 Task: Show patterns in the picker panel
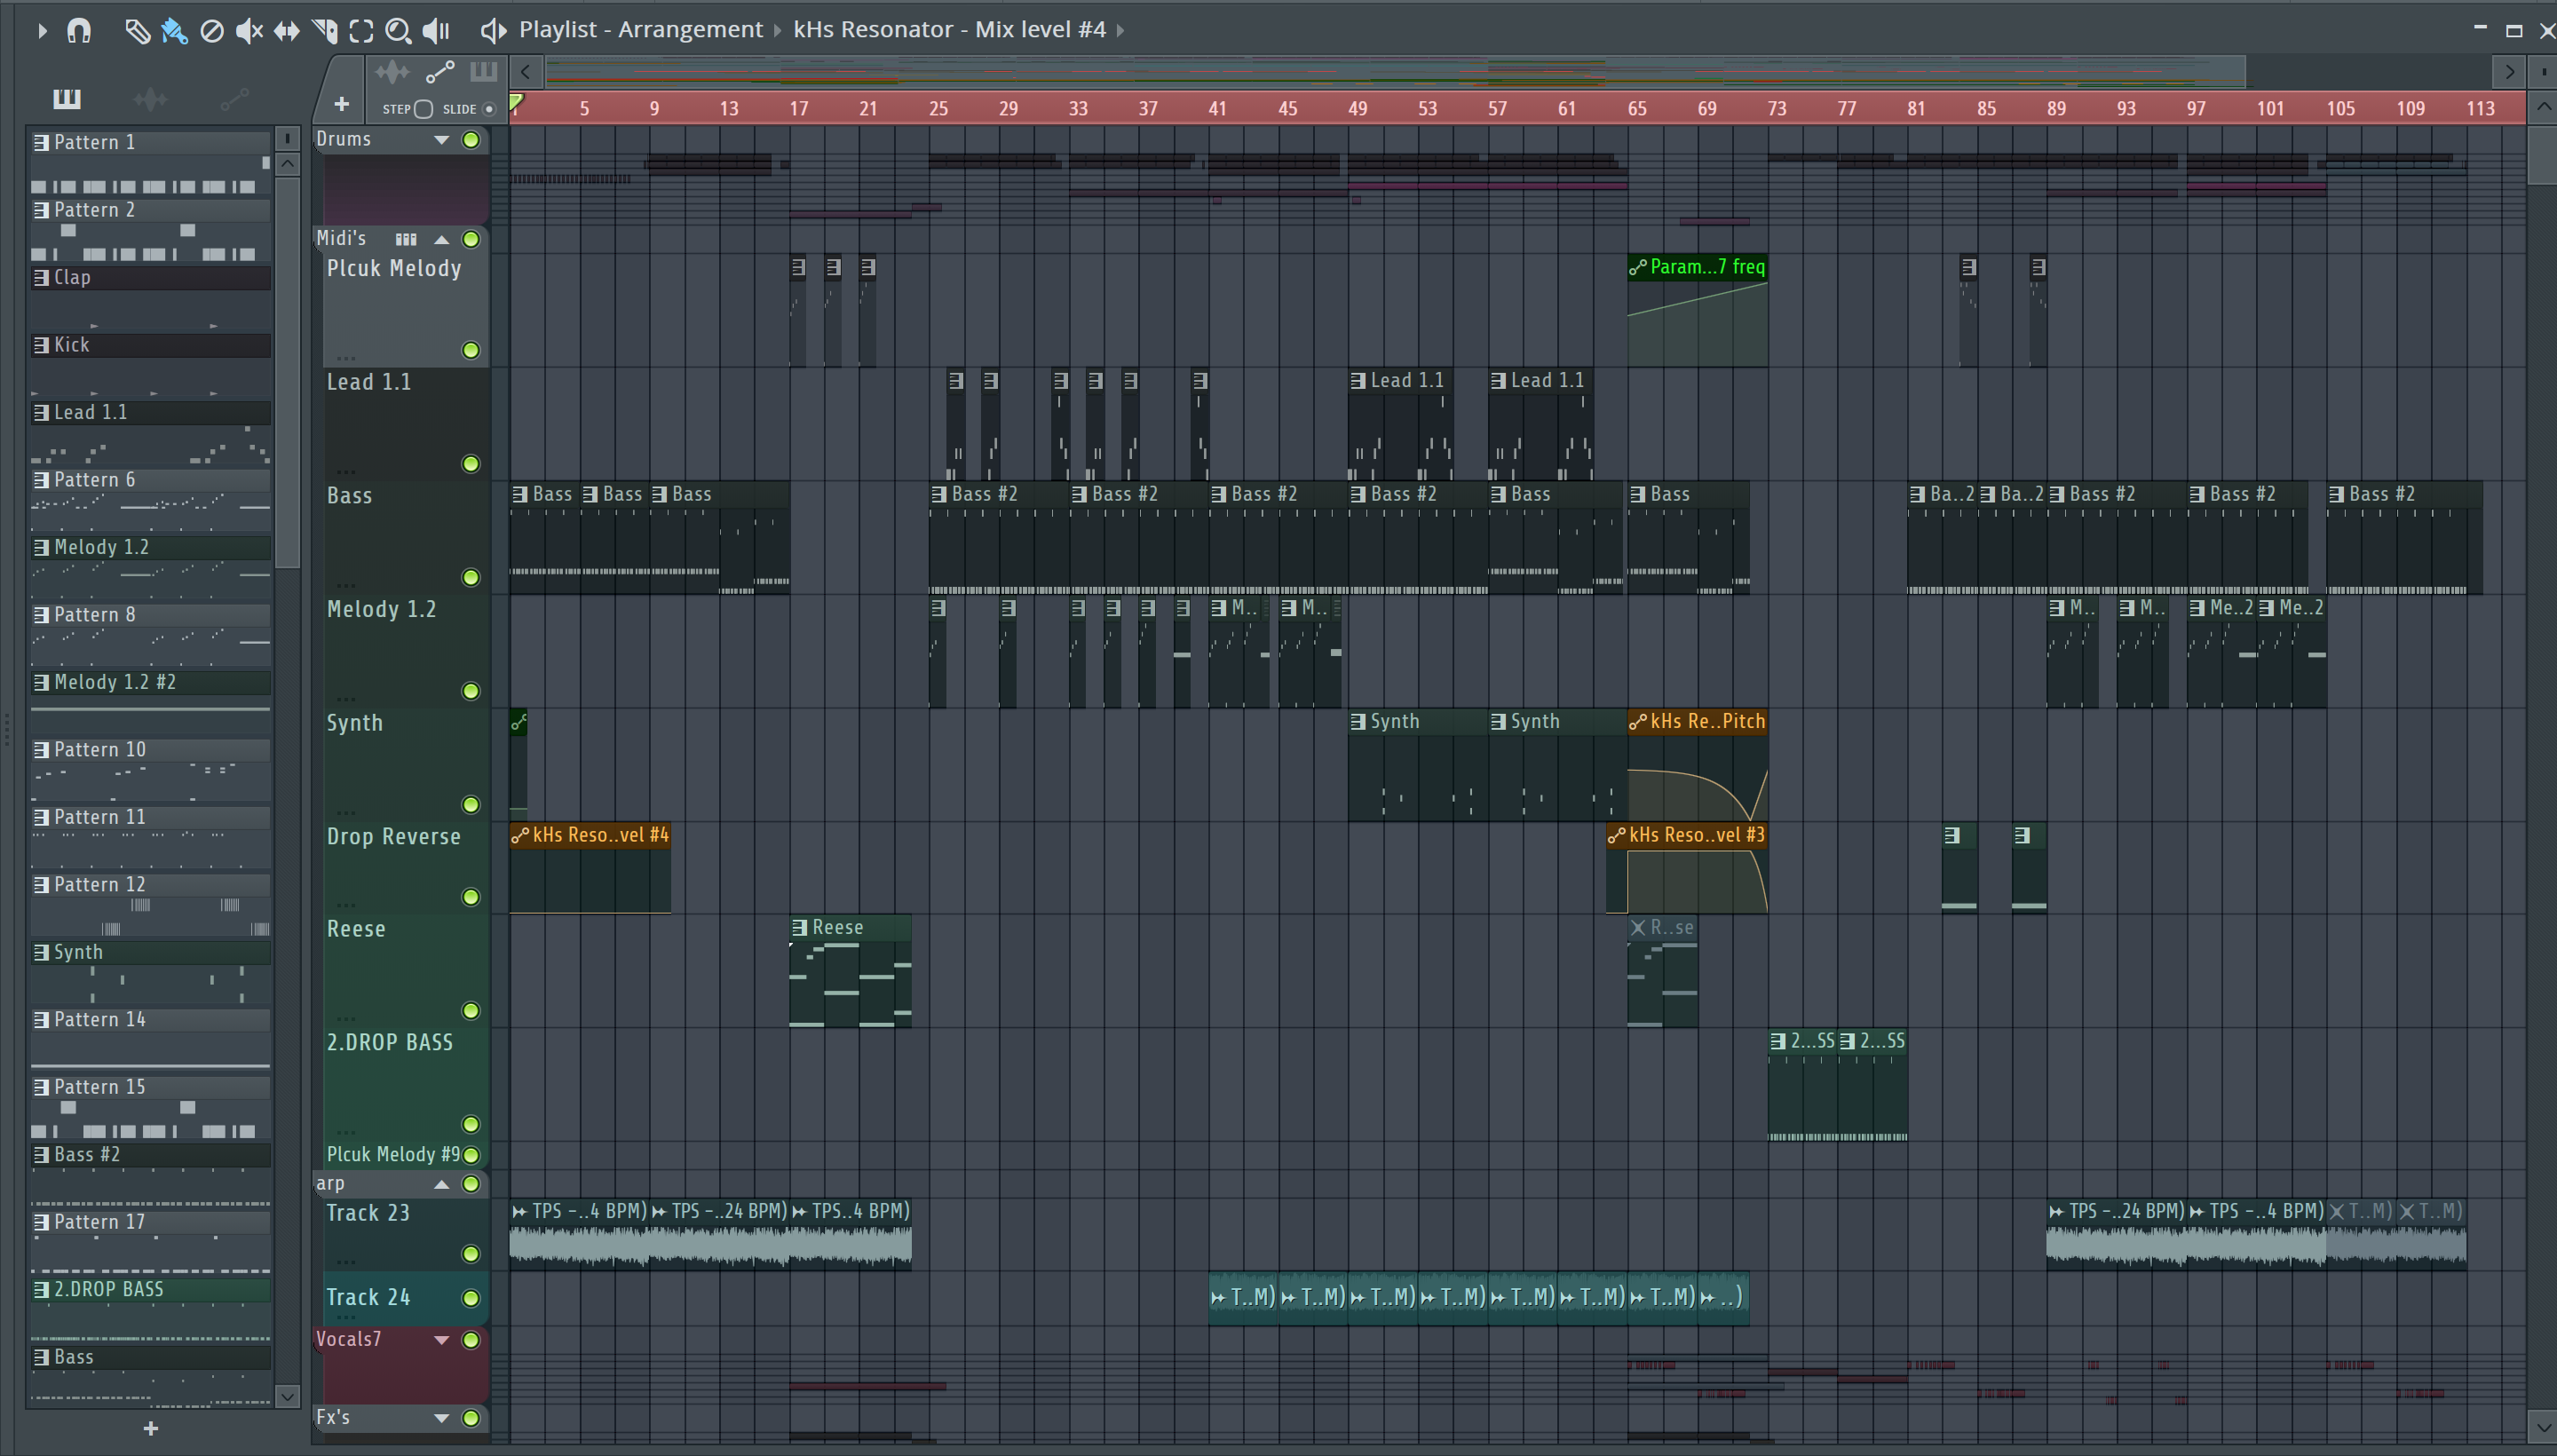(67, 98)
